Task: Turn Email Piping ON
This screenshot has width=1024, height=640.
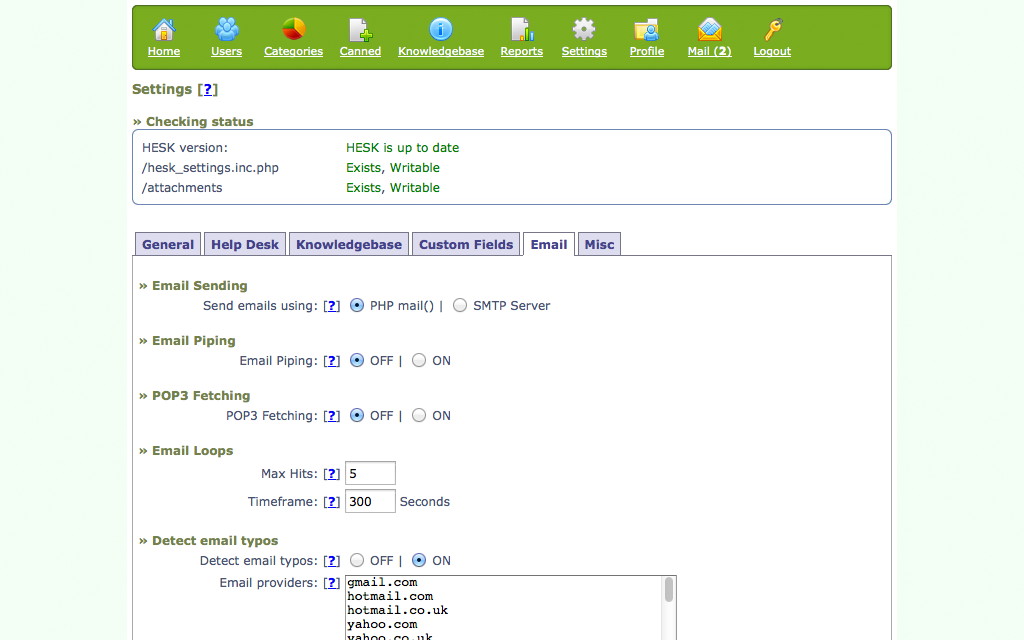Action: [419, 361]
